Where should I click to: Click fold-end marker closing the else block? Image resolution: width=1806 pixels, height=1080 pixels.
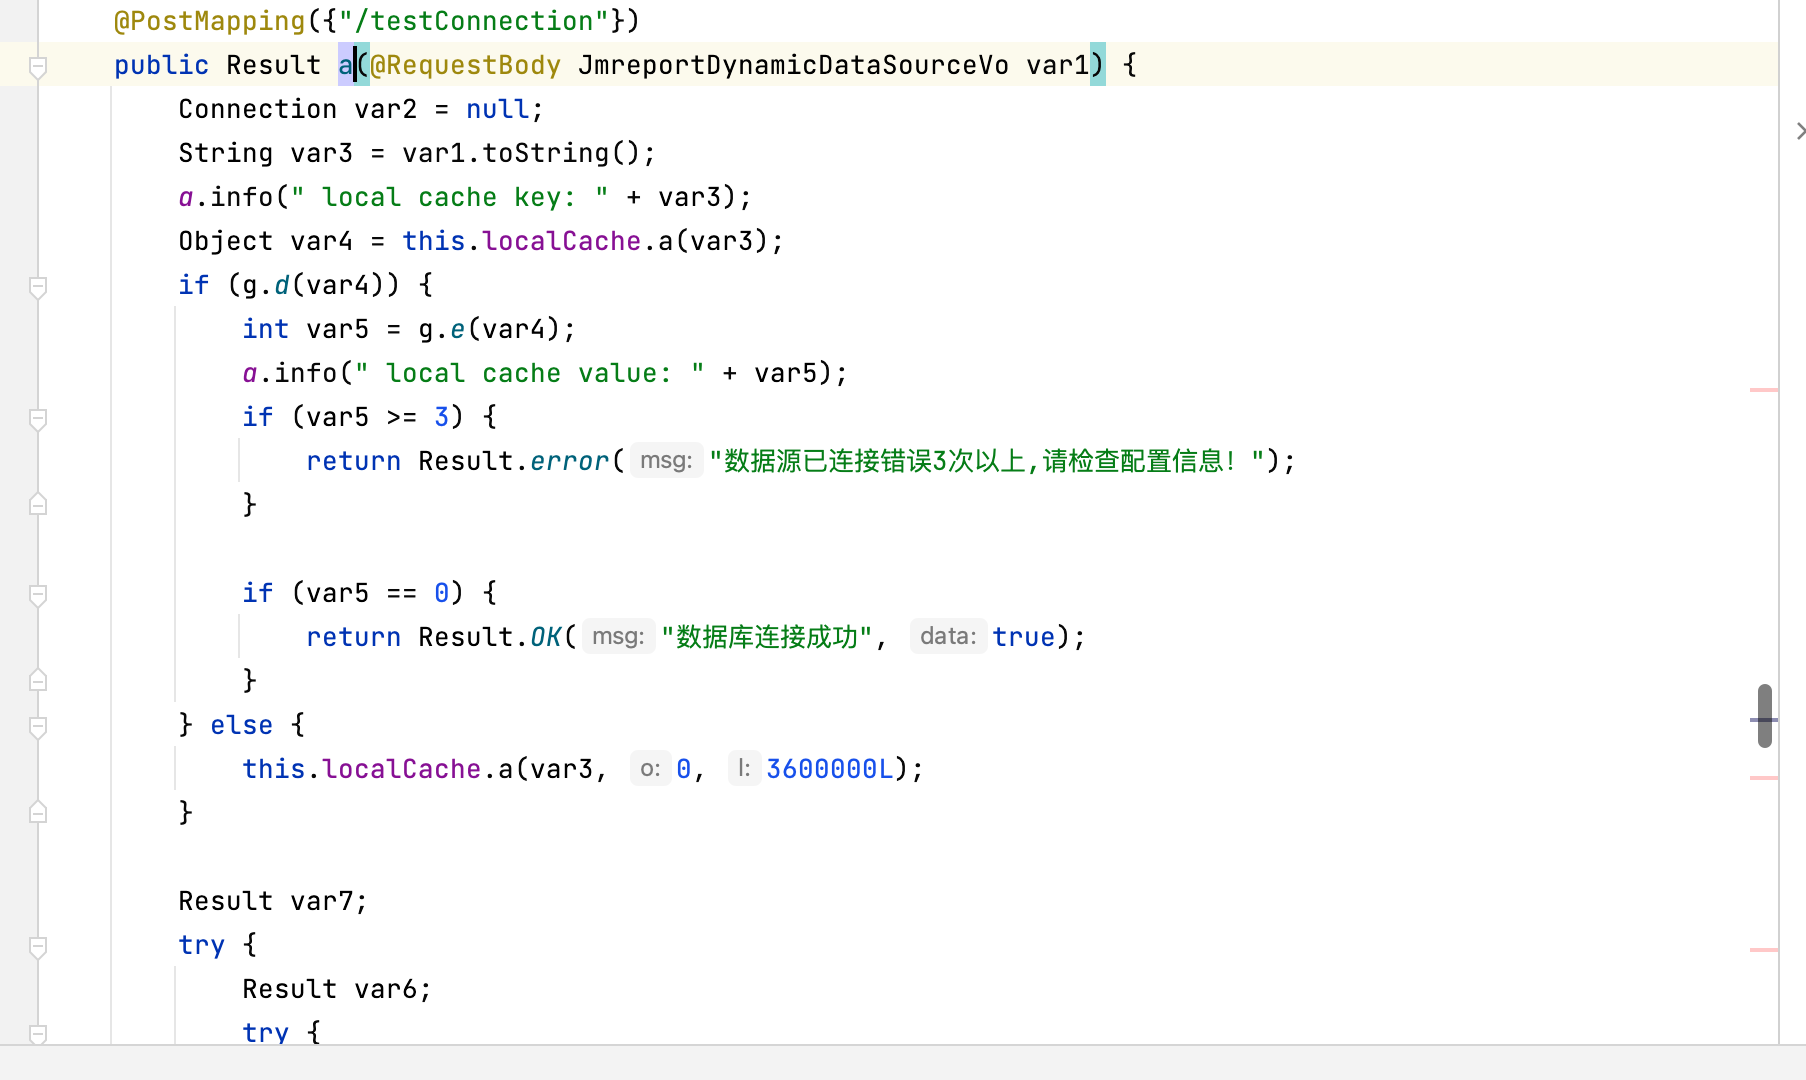click(38, 812)
